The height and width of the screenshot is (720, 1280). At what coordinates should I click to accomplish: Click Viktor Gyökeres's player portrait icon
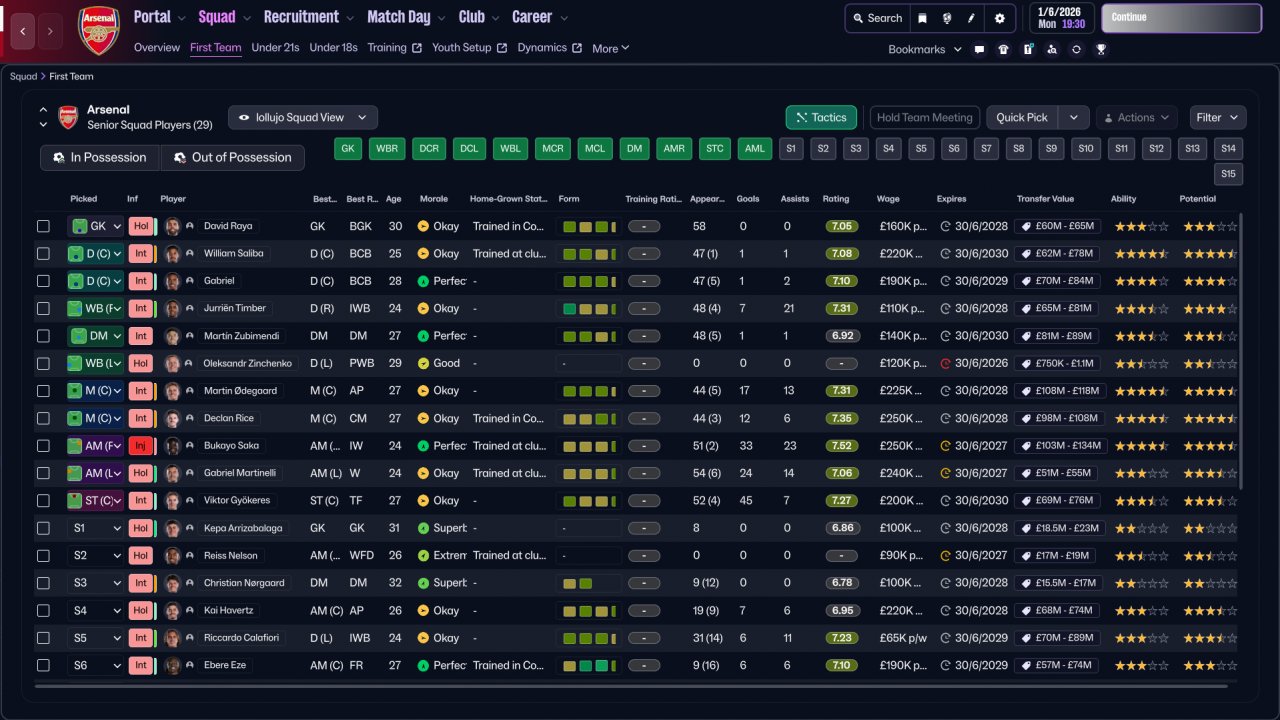tap(173, 500)
